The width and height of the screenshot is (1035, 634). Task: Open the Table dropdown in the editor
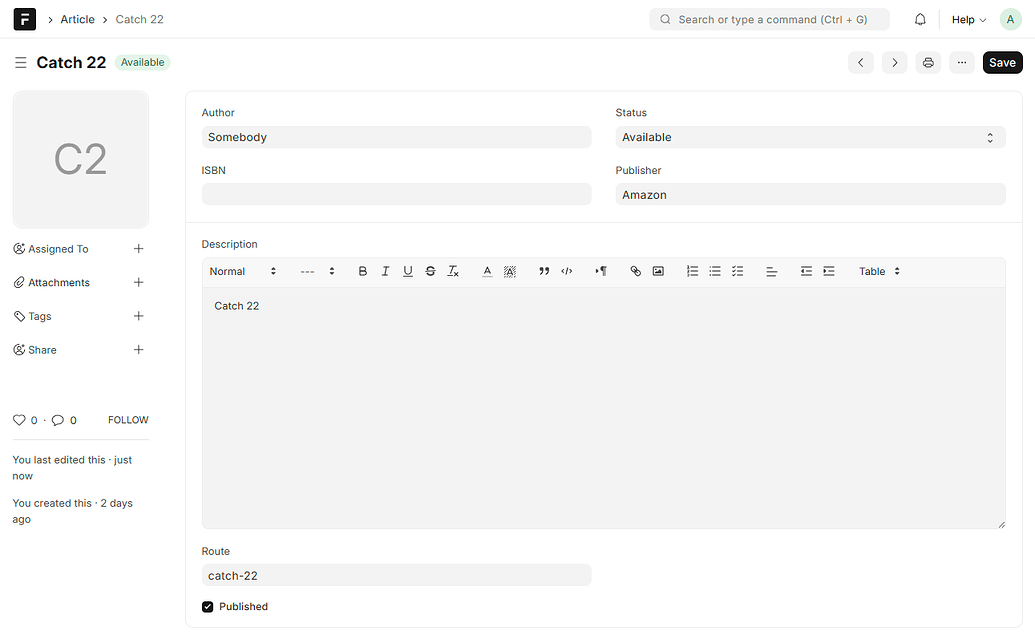click(x=877, y=271)
